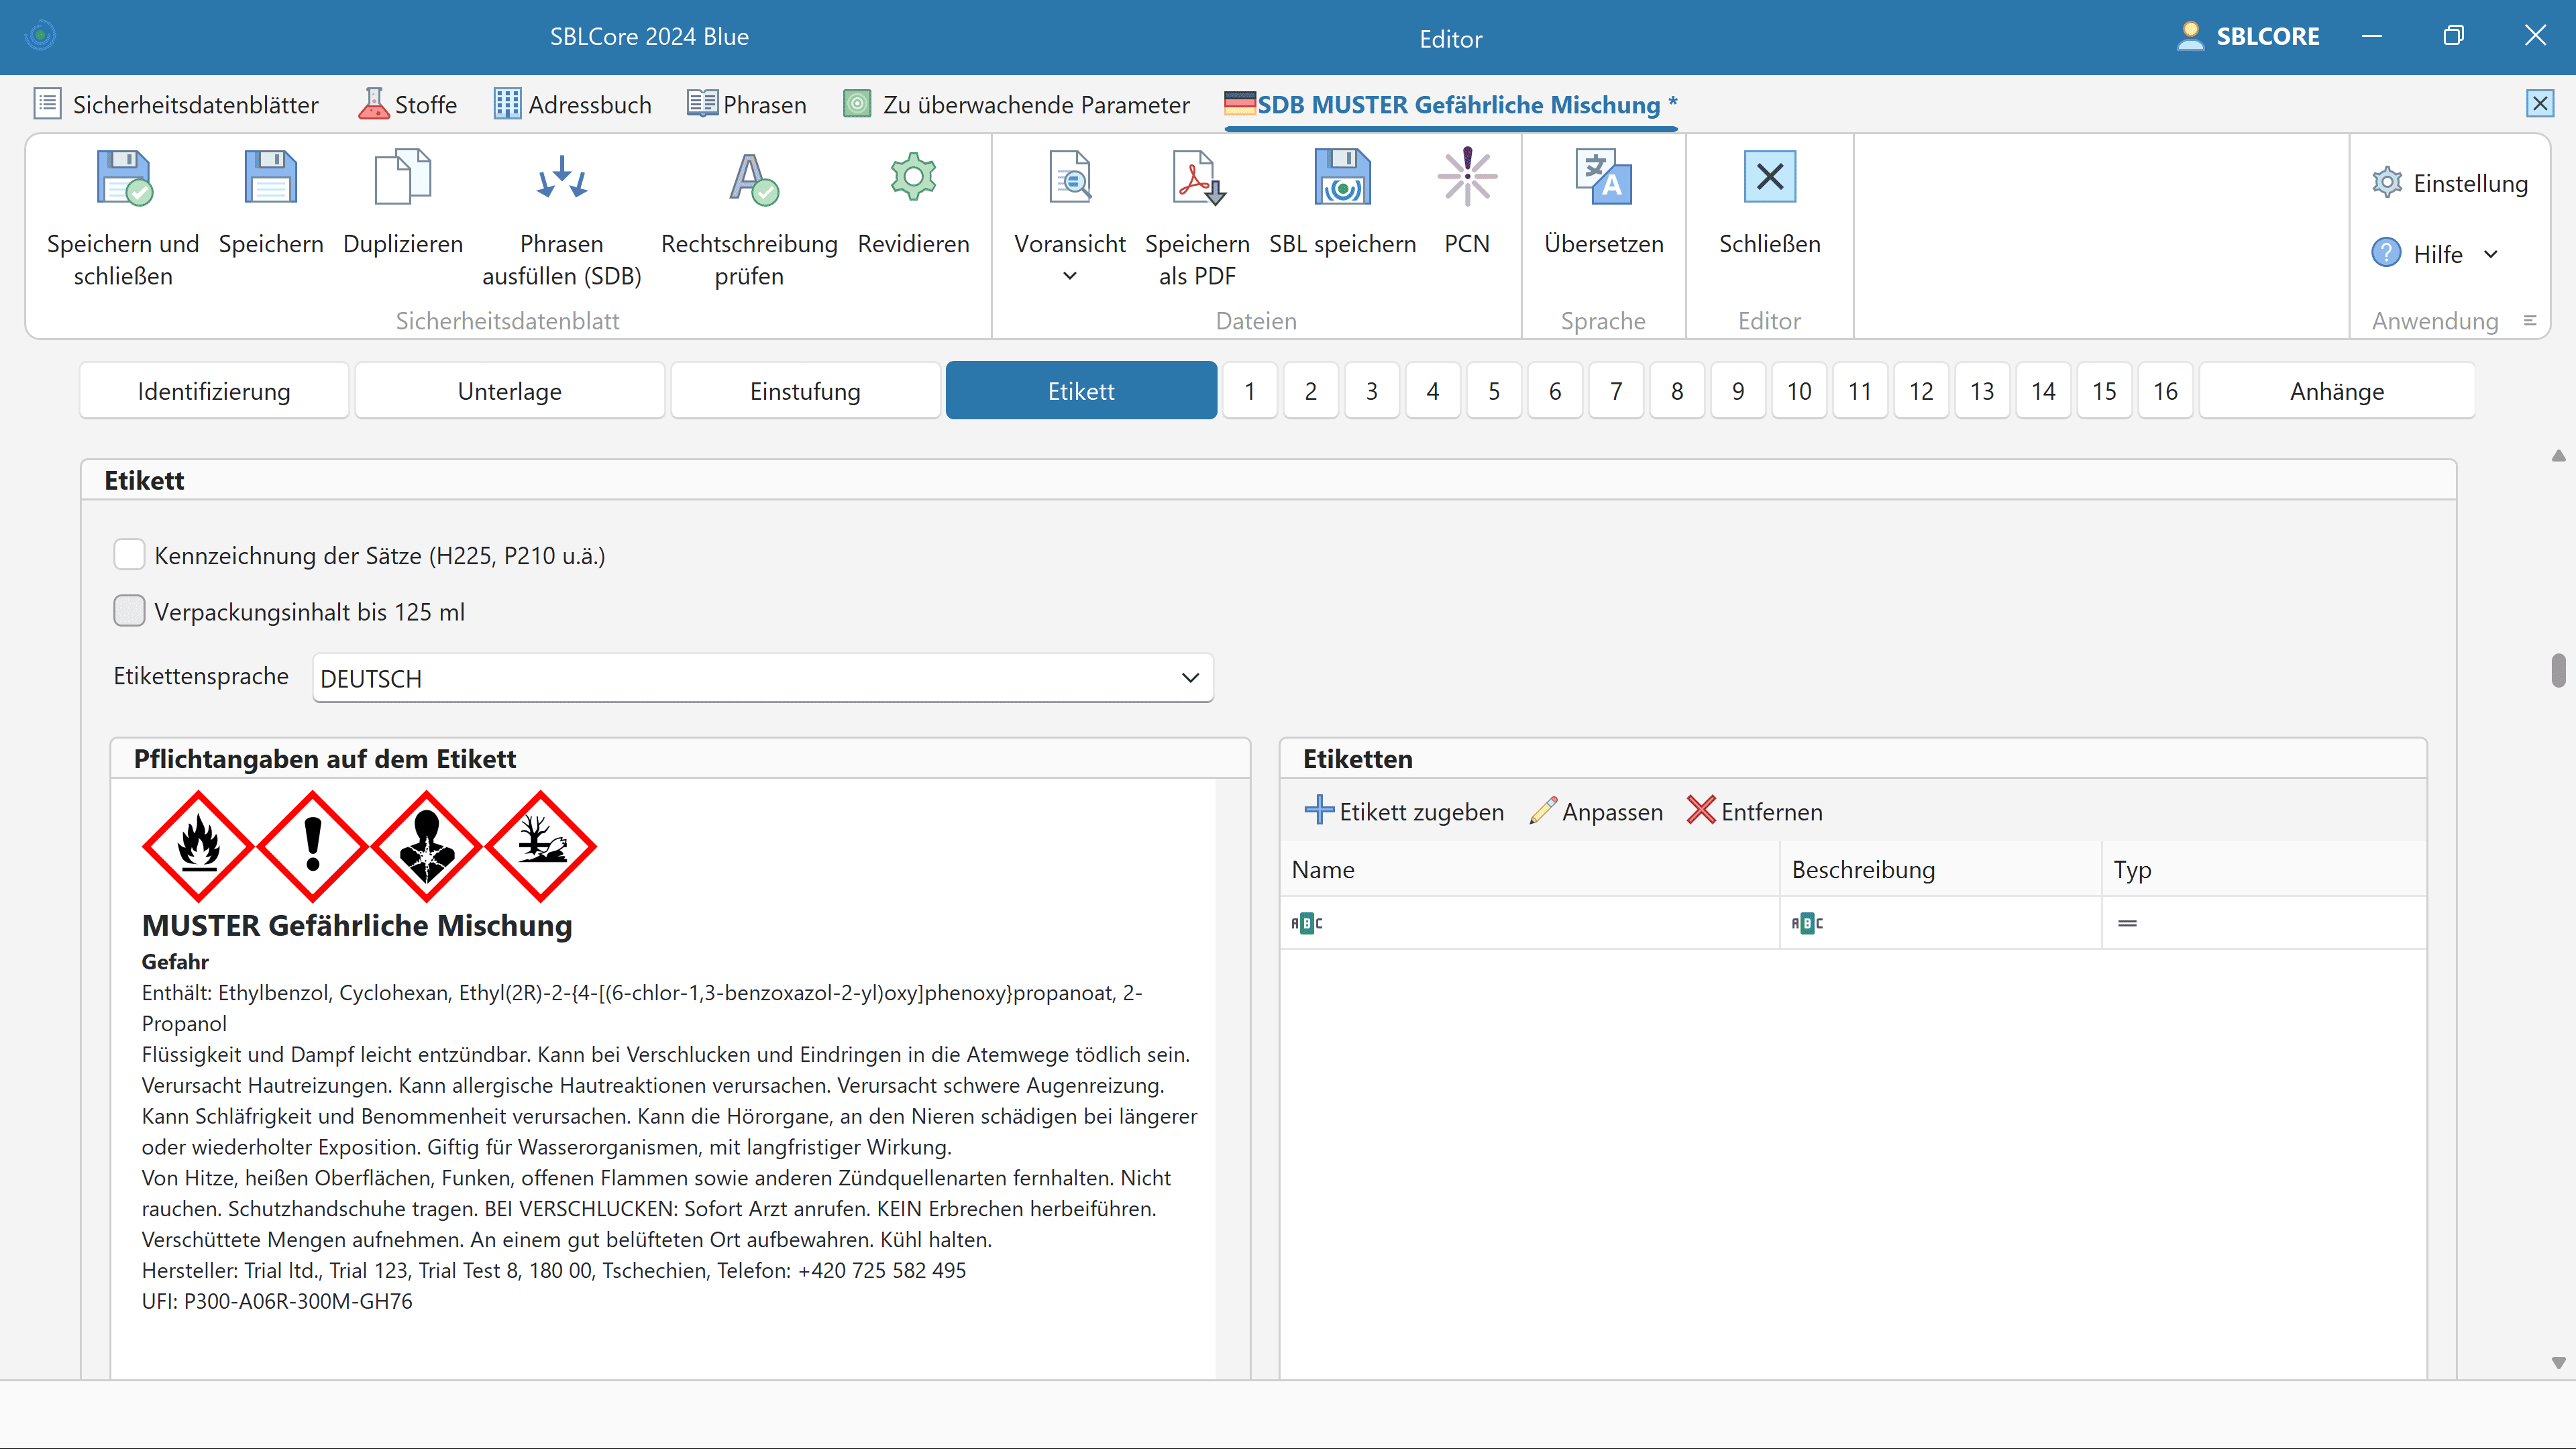Click the Duplizieren icon
This screenshot has width=2576, height=1449.
point(402,178)
